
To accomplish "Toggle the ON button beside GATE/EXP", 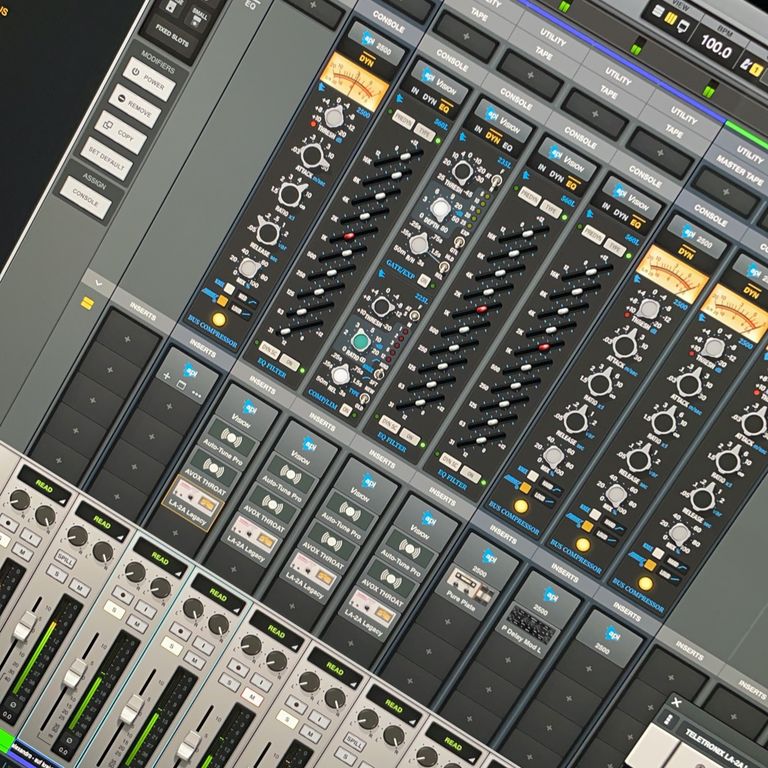I will 424,282.
